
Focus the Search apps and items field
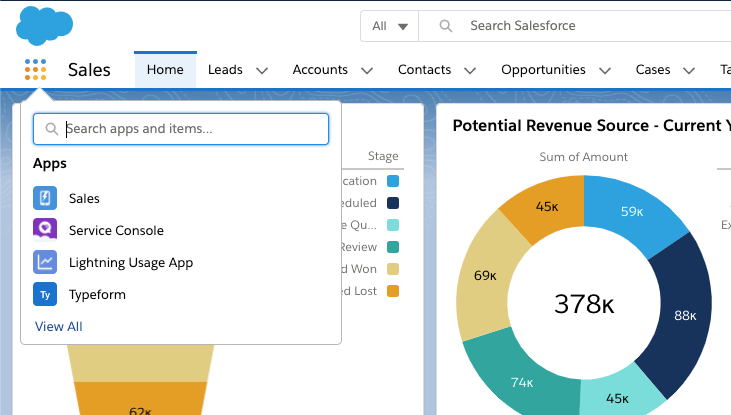(x=181, y=129)
